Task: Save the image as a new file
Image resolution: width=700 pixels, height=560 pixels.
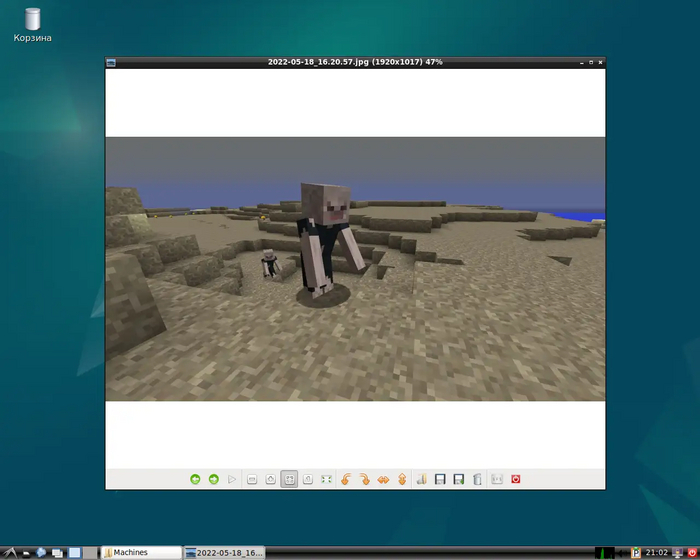Action: pyautogui.click(x=458, y=479)
